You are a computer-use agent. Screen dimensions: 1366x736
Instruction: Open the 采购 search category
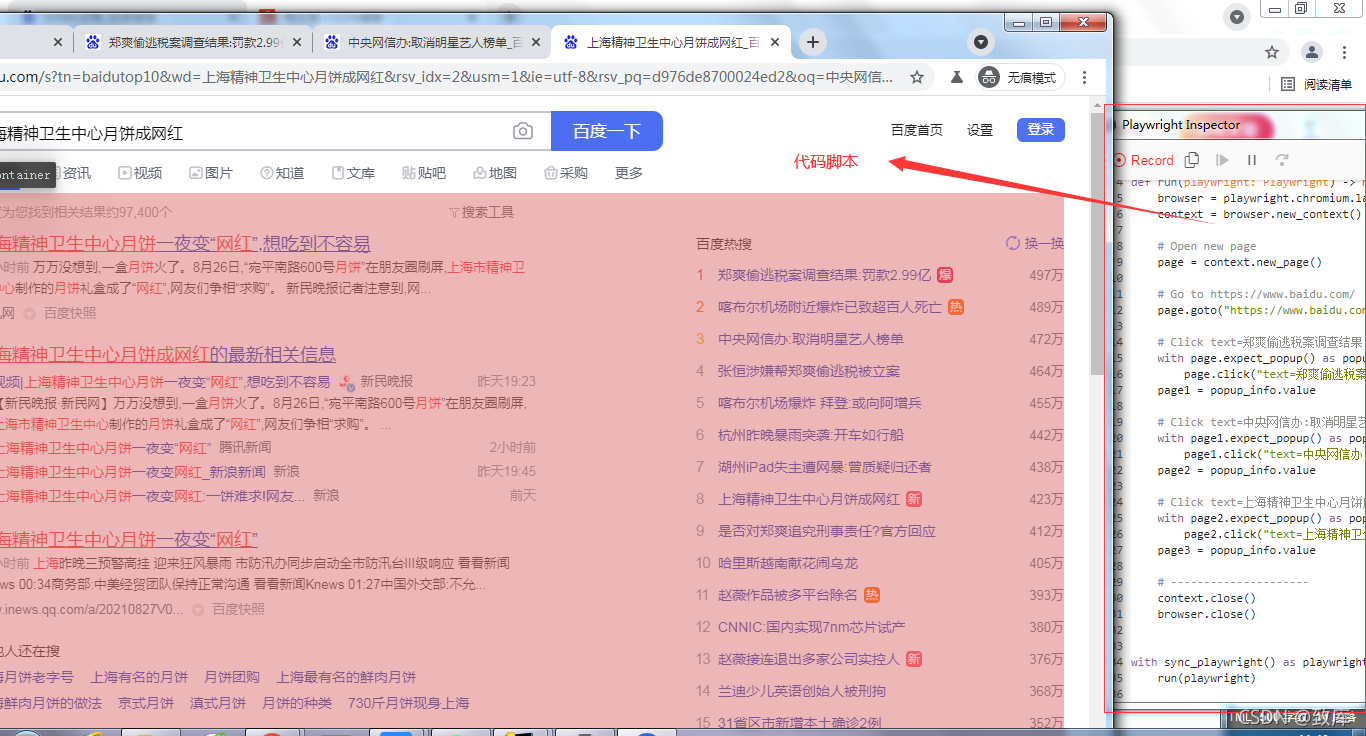pyautogui.click(x=566, y=173)
